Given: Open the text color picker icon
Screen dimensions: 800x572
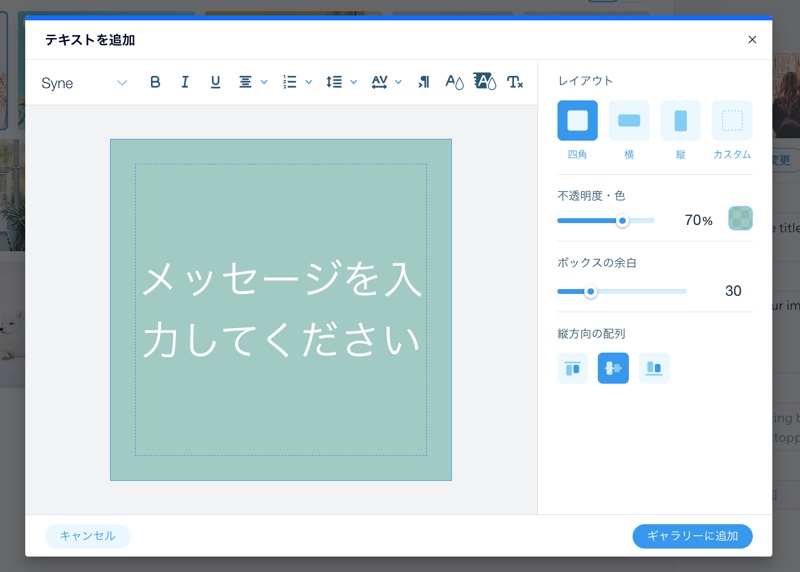Looking at the screenshot, I should (454, 83).
